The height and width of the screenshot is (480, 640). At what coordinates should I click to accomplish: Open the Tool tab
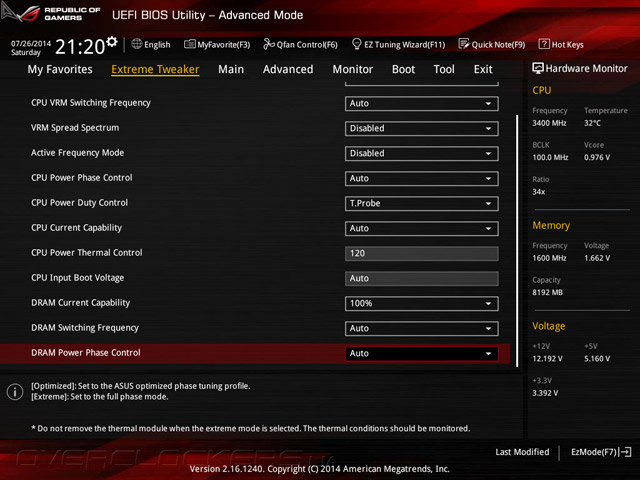pos(444,69)
